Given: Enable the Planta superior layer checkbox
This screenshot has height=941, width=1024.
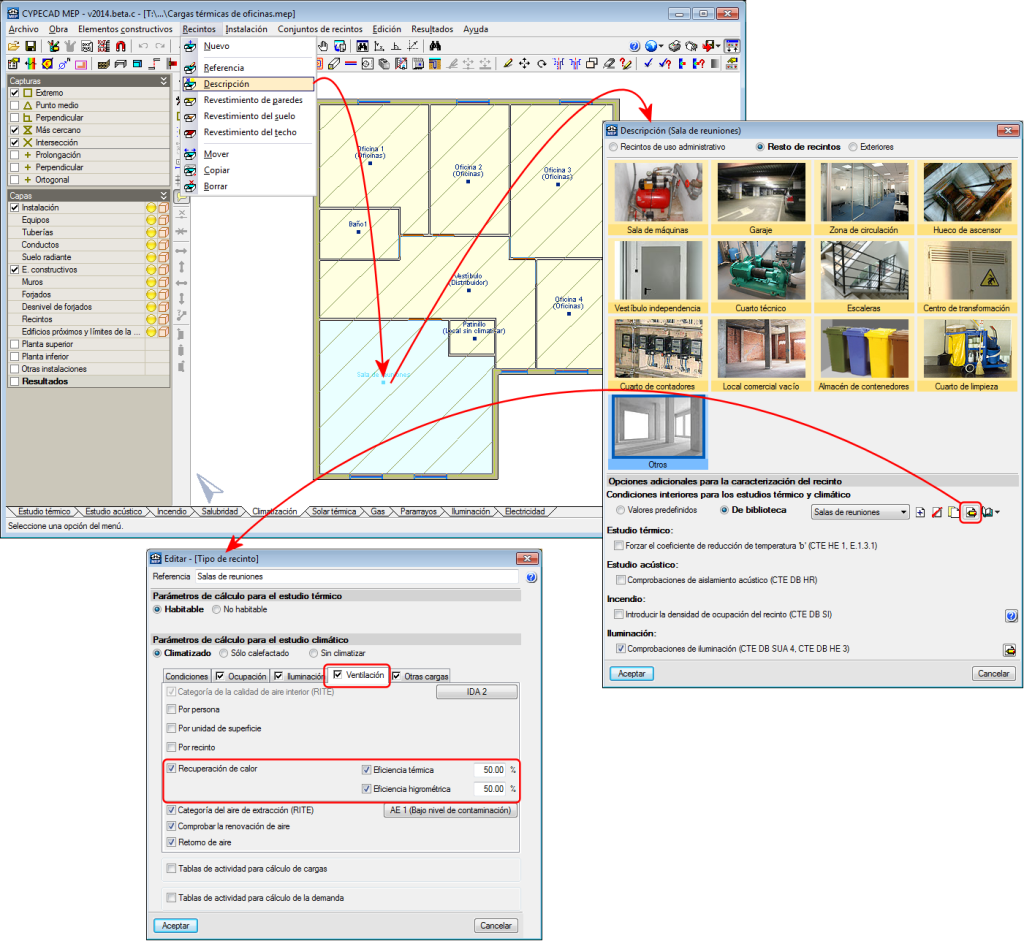Looking at the screenshot, I should [x=14, y=344].
